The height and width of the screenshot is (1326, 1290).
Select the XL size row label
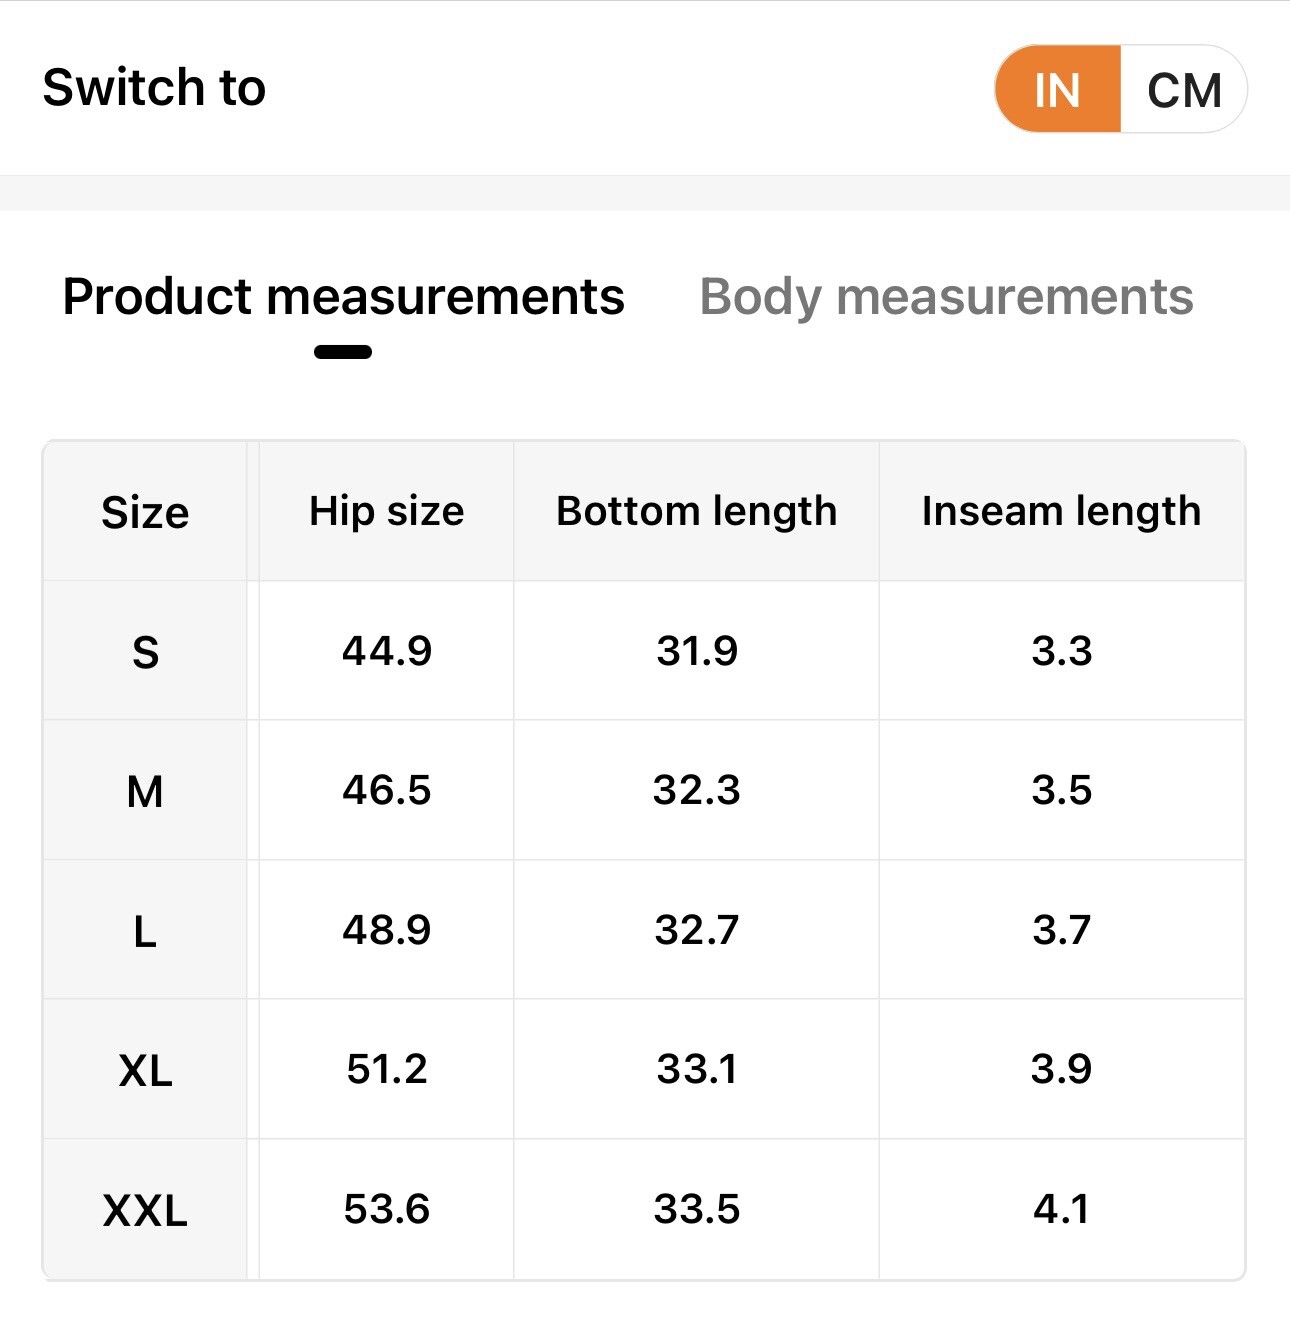coord(145,1070)
